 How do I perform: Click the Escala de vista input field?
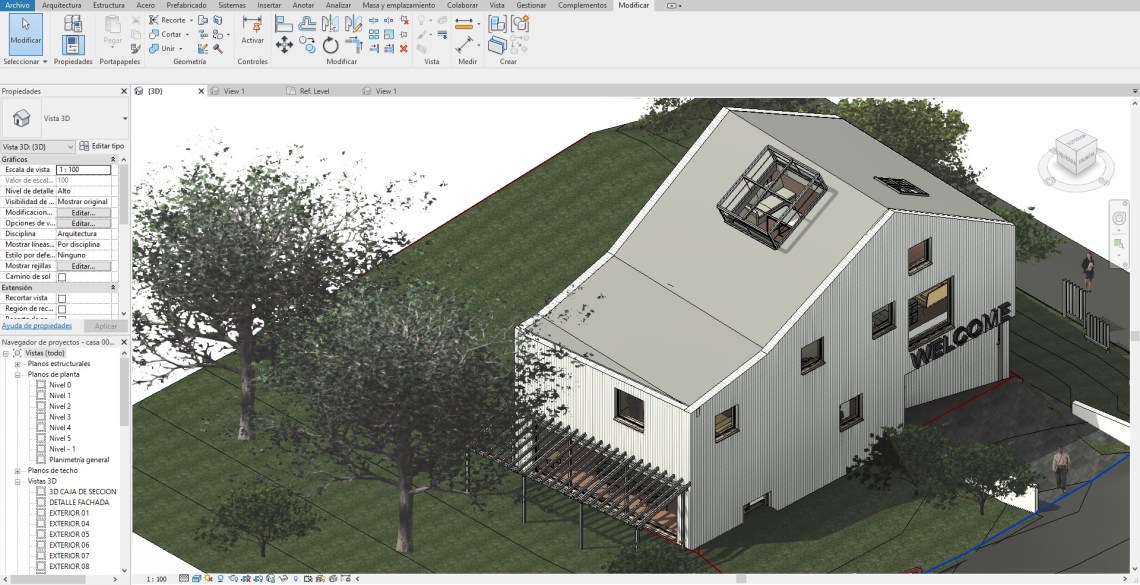(83, 170)
